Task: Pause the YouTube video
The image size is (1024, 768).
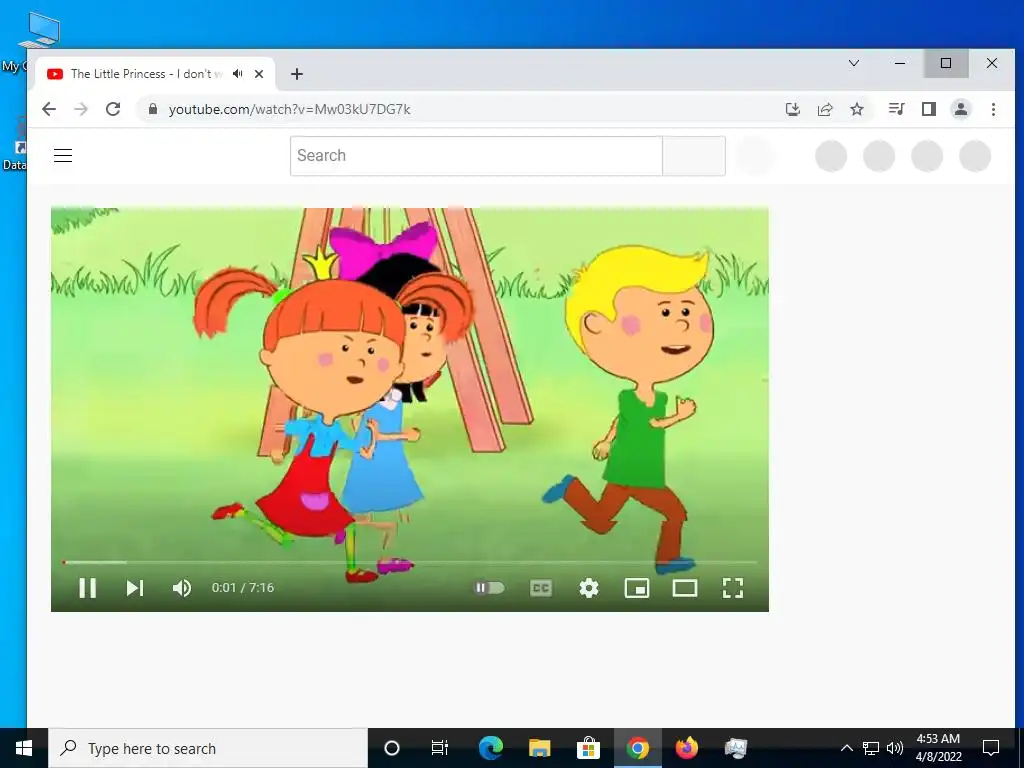Action: [x=88, y=588]
